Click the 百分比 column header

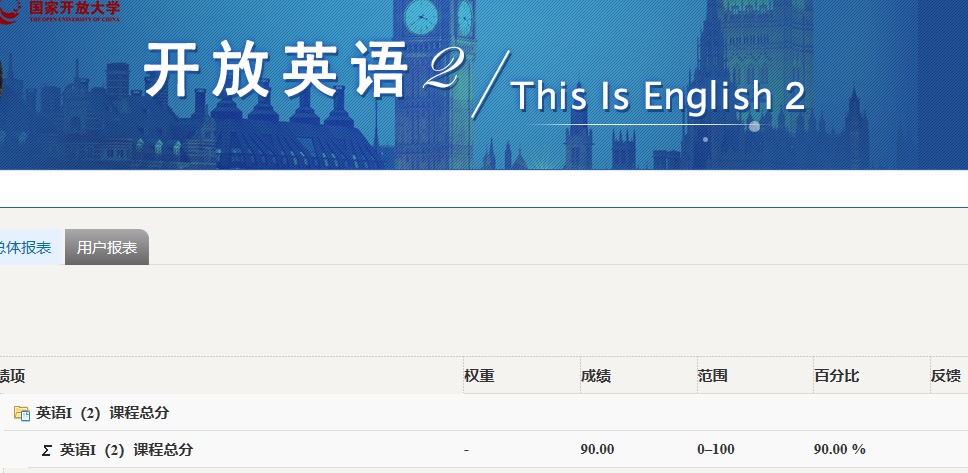click(x=837, y=375)
